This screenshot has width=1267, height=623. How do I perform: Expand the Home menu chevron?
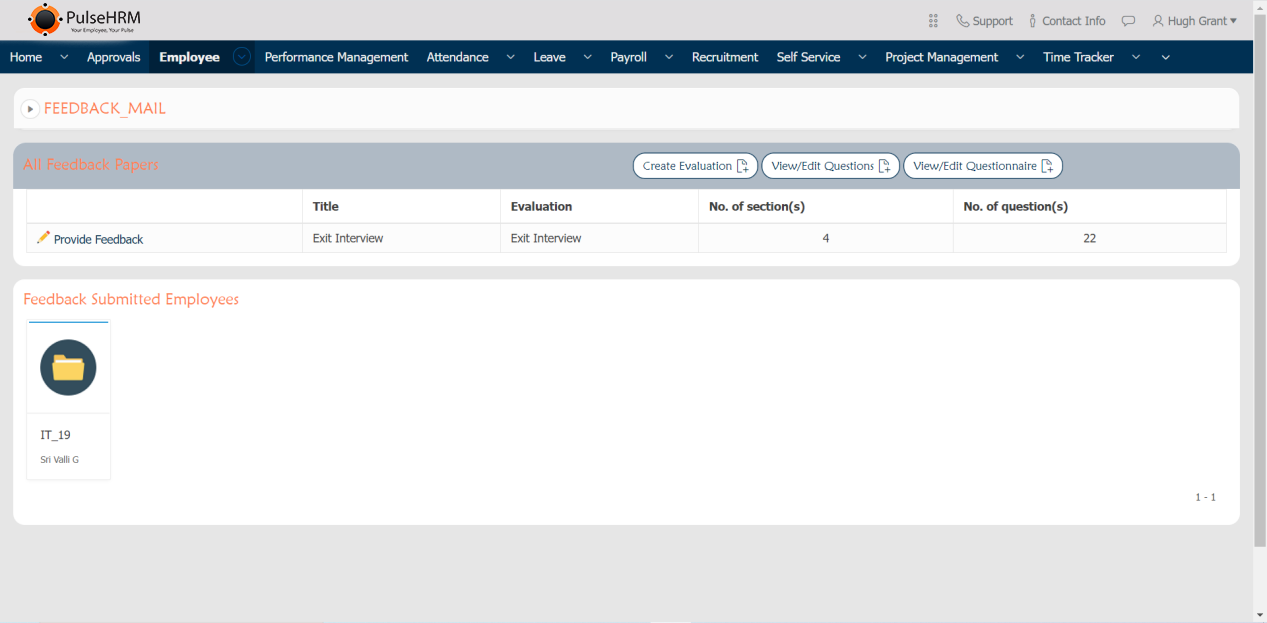64,57
